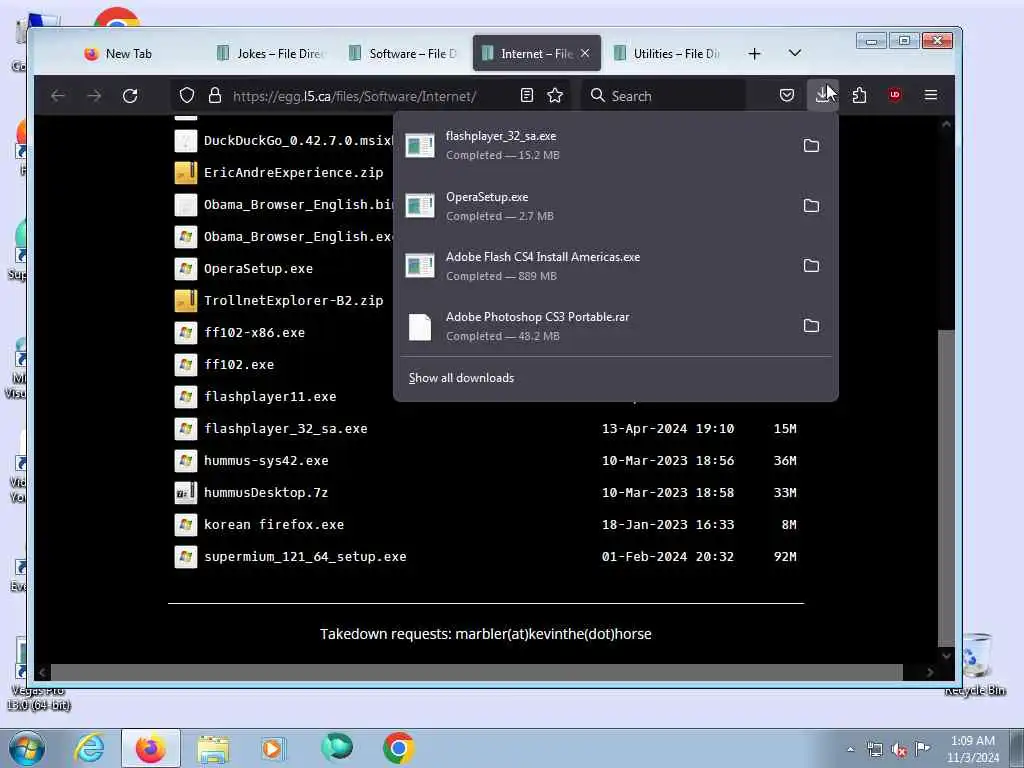Open the Save to Pocket icon
This screenshot has height=768, width=1024.
787,95
